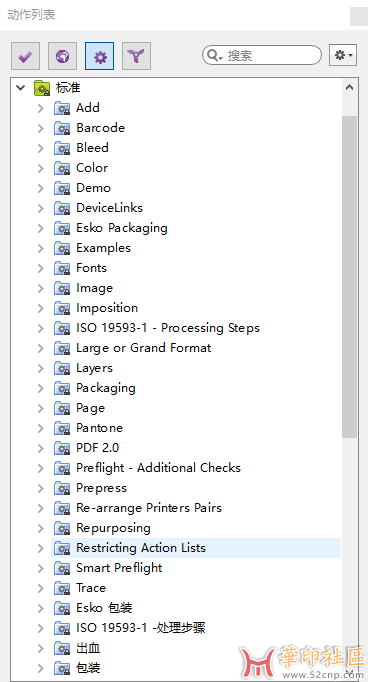The image size is (368, 682).
Task: Expand the Pantone folder chevron
Action: coord(40,428)
